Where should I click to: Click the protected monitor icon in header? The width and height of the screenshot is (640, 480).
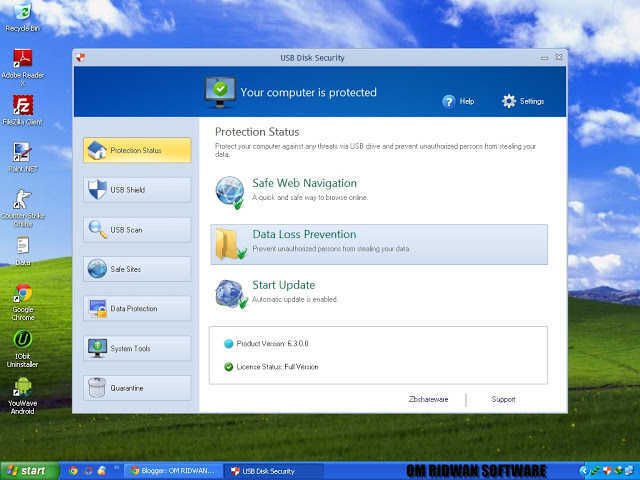coord(220,92)
